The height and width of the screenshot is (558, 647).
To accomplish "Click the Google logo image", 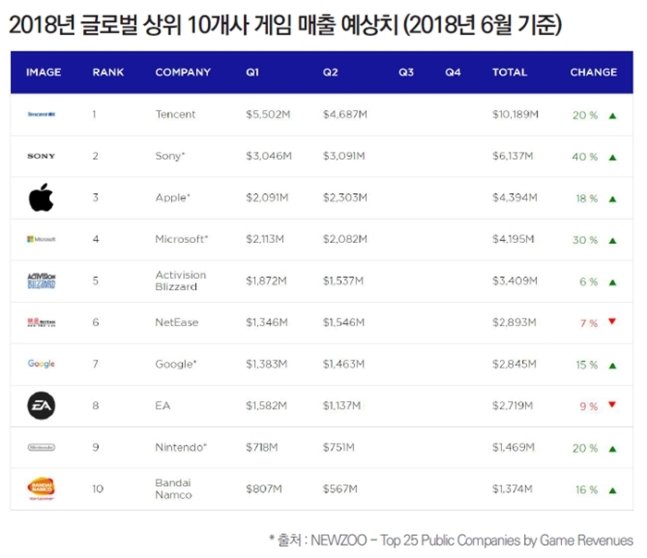I will tap(41, 364).
